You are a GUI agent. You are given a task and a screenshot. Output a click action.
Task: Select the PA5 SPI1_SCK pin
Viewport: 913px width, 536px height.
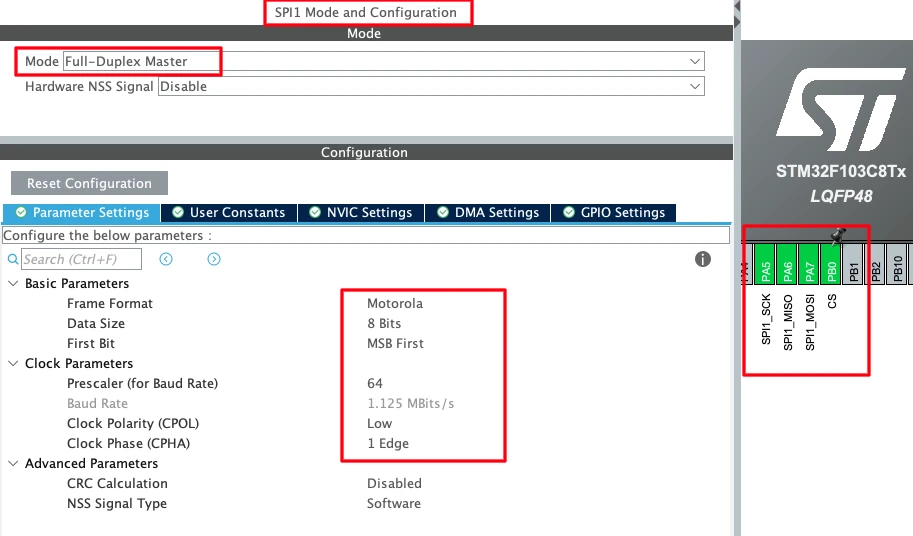tap(766, 270)
